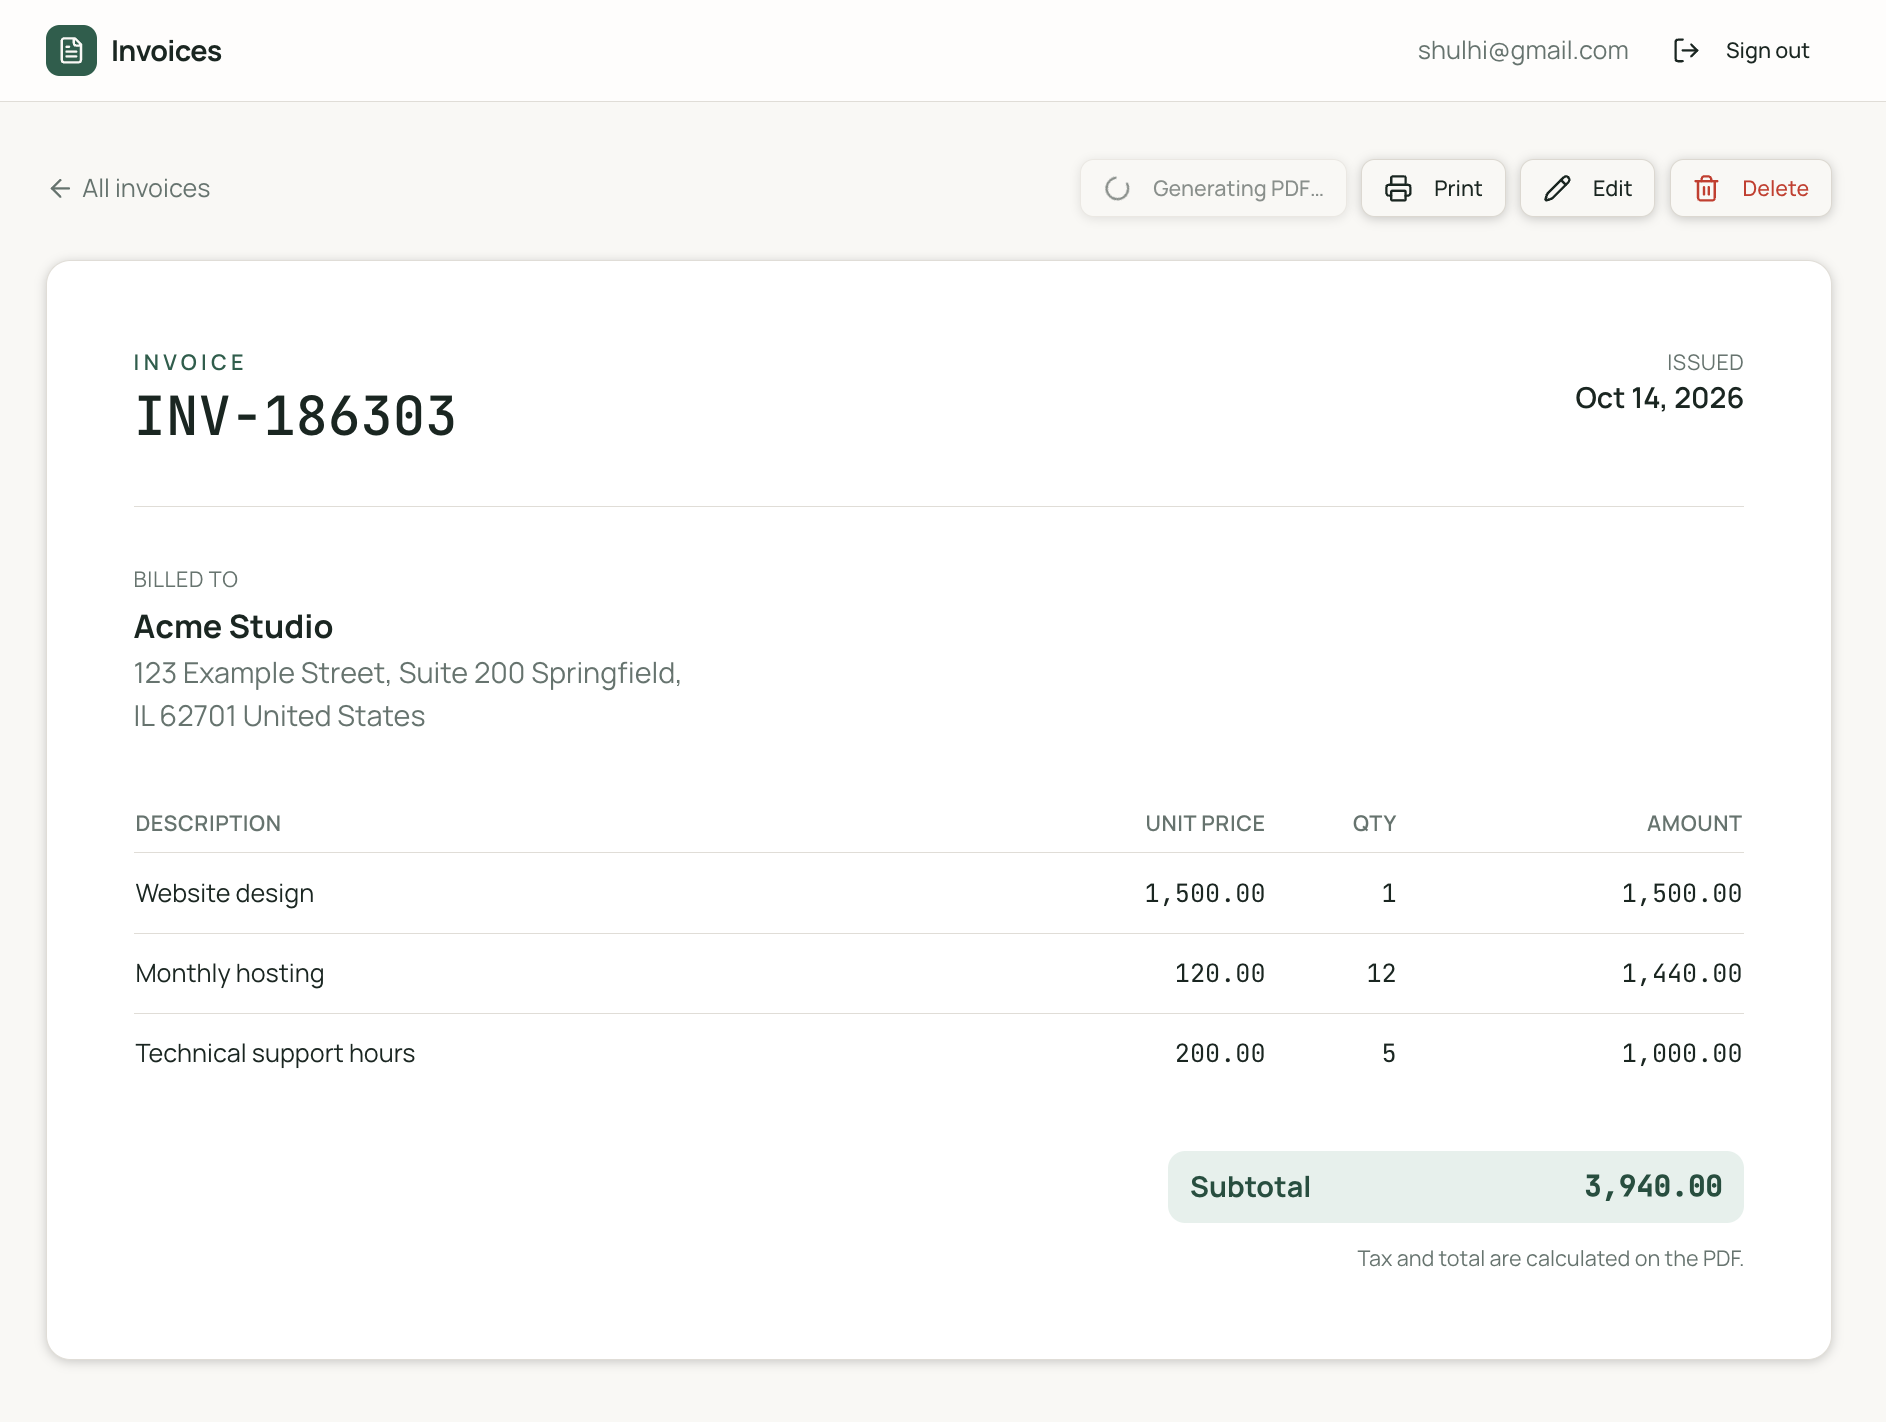Click the Monthly hosting row description

[x=229, y=973]
